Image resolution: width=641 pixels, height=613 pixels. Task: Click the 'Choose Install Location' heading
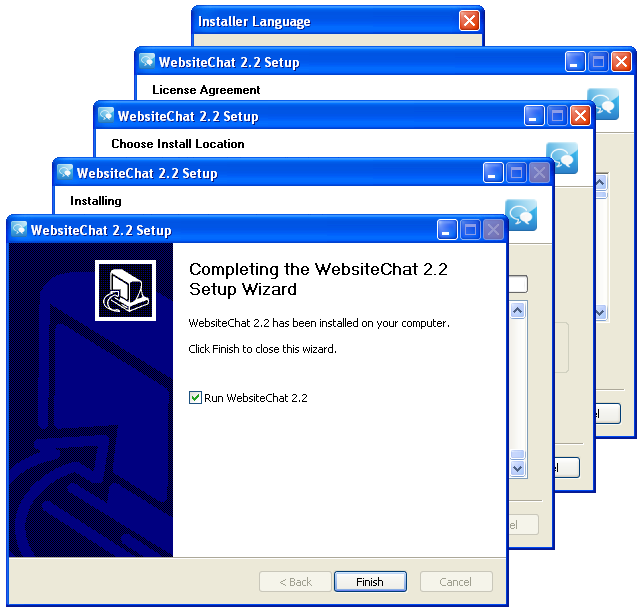pyautogui.click(x=178, y=143)
